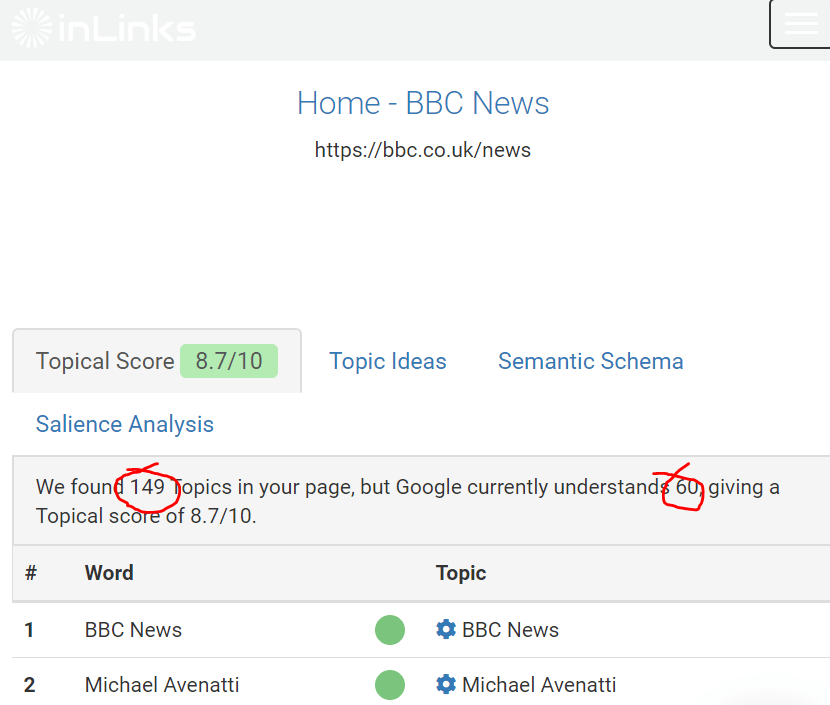Click the # column header
Image resolution: width=830 pixels, height=705 pixels.
coord(31,573)
